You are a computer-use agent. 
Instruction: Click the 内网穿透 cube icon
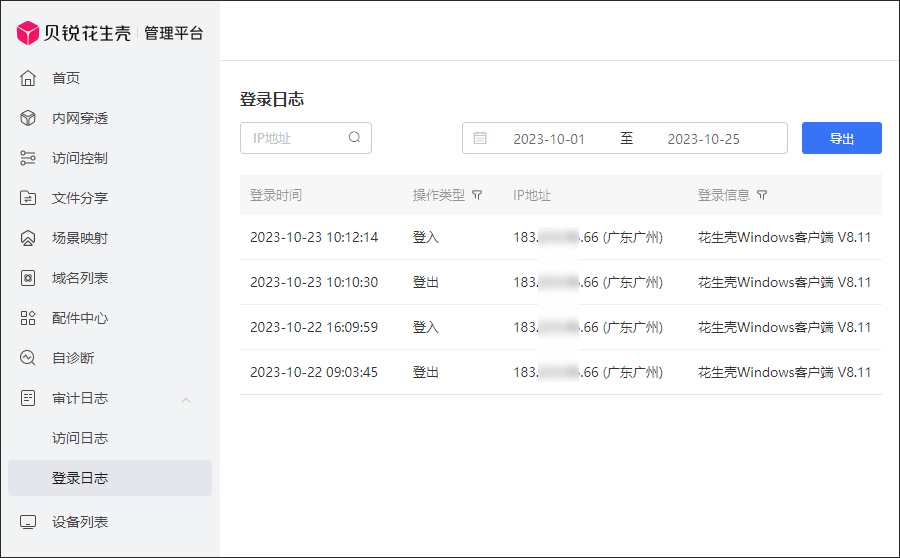(x=28, y=118)
